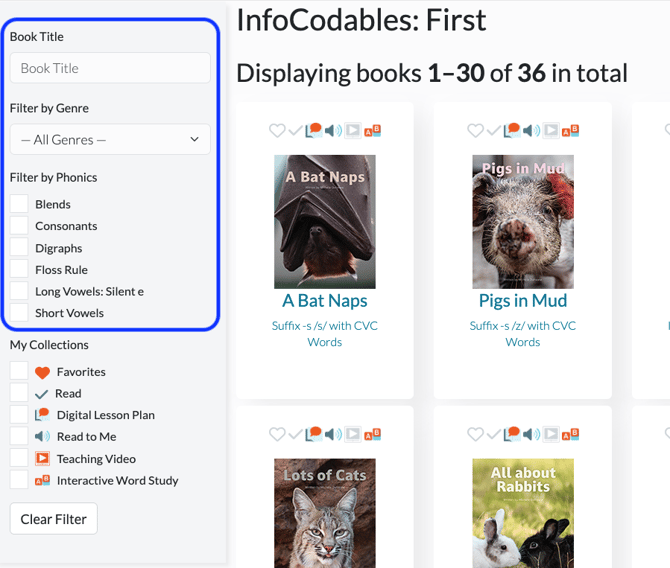Open Pigs in Mud interactive word study icon
Image resolution: width=670 pixels, height=568 pixels.
(x=570, y=130)
